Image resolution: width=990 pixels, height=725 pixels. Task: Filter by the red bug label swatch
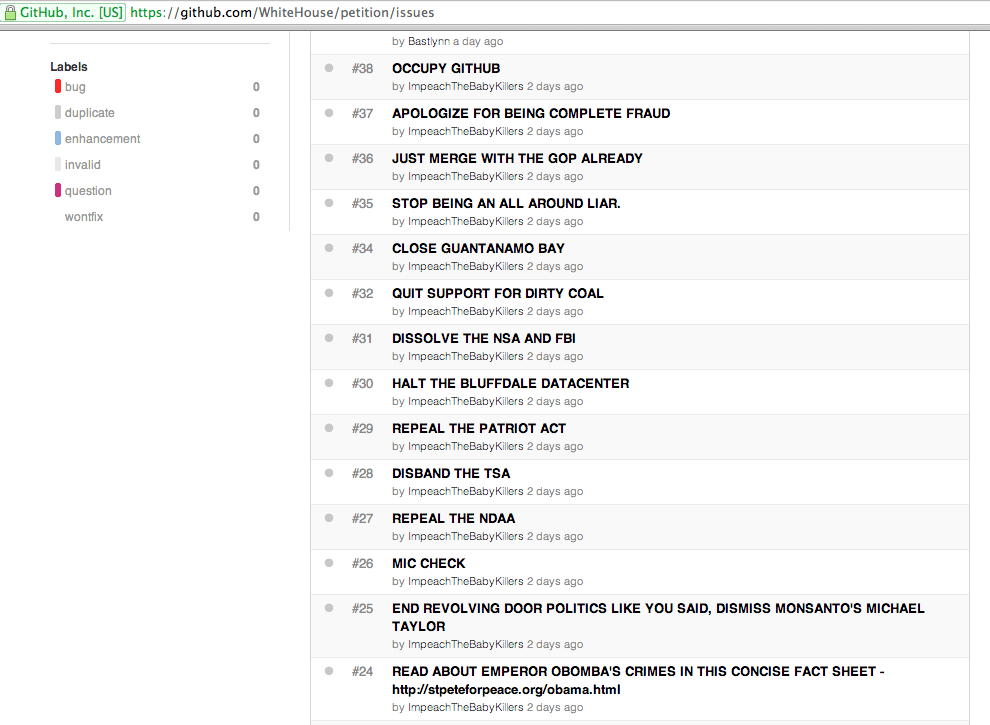pos(58,87)
